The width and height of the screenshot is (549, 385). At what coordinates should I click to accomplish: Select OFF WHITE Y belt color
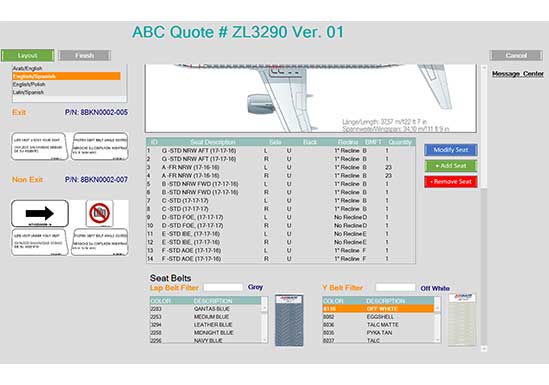[378, 309]
